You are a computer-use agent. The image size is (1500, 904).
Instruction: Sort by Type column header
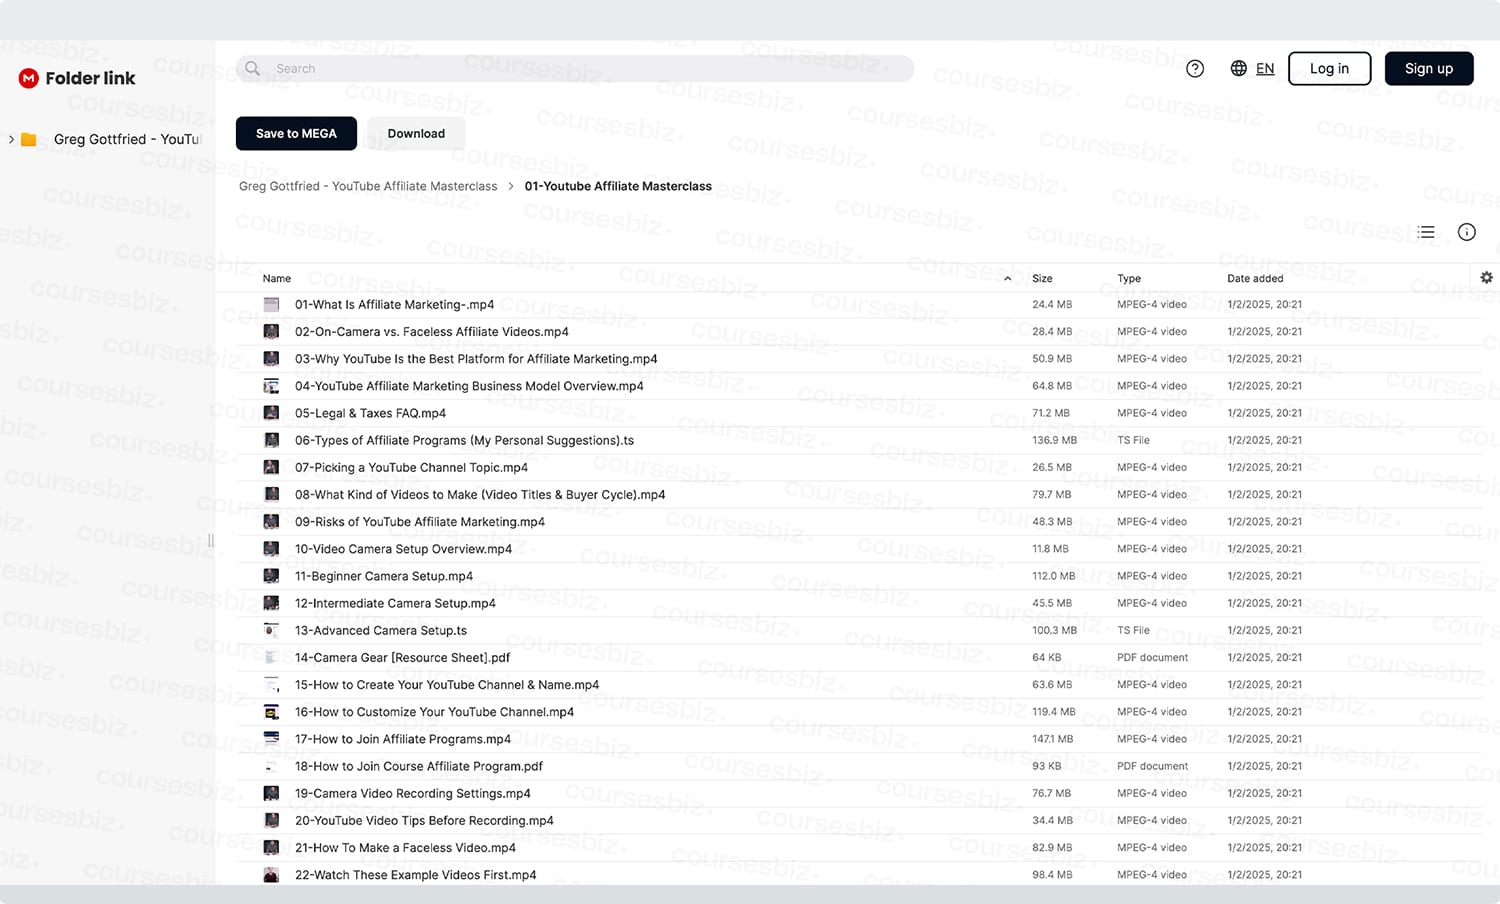click(x=1129, y=279)
